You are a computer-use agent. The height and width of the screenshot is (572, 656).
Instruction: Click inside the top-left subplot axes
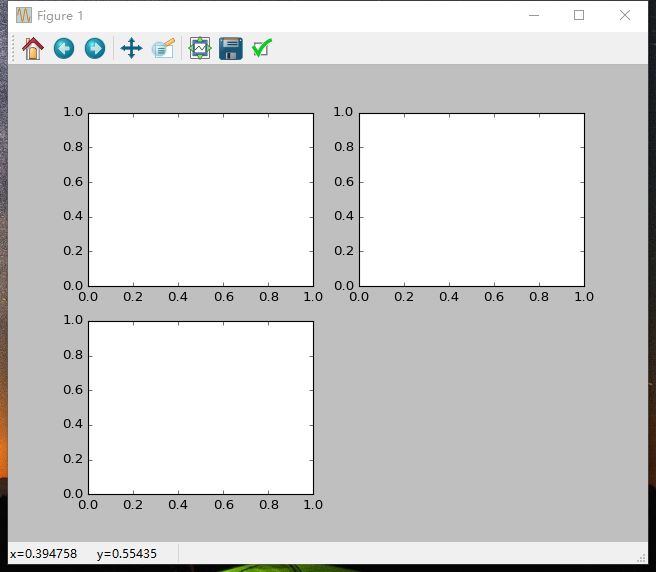(x=201, y=200)
